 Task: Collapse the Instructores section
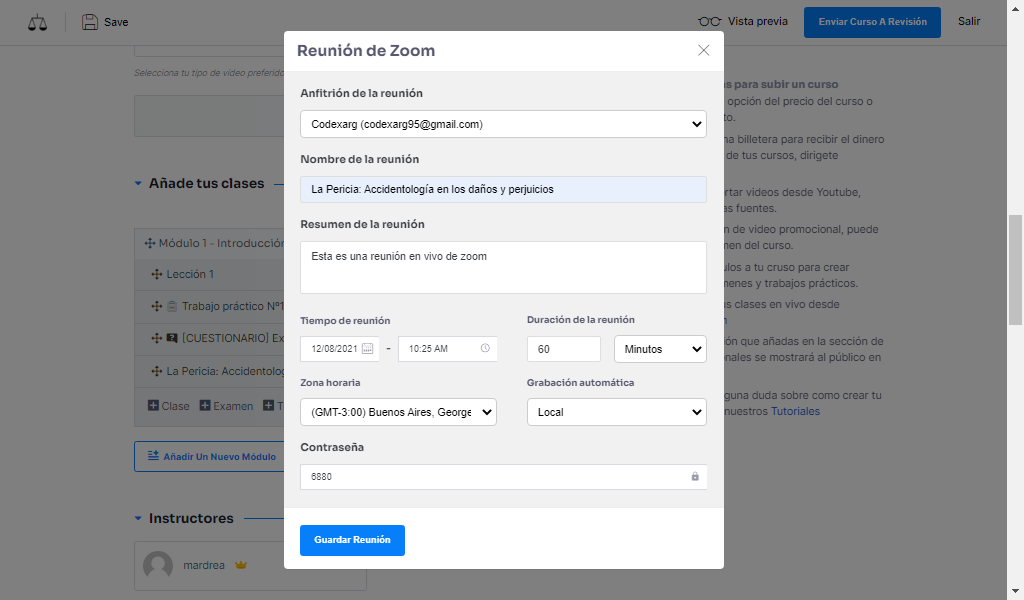138,518
